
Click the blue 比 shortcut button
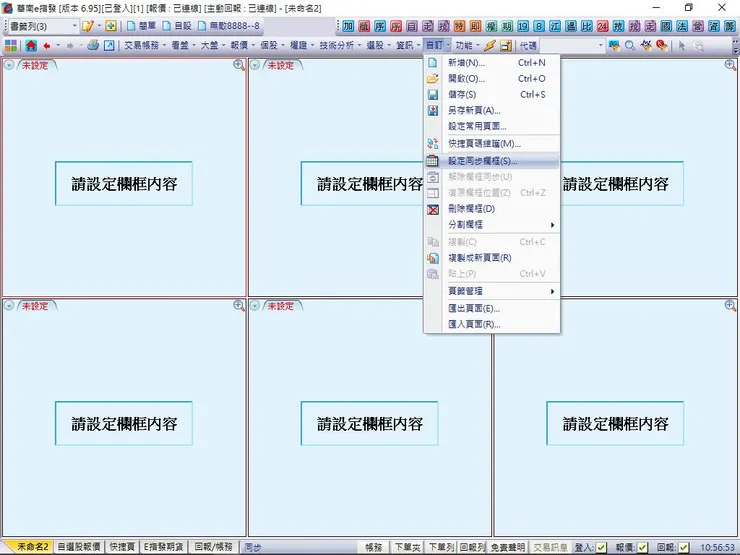[587, 26]
